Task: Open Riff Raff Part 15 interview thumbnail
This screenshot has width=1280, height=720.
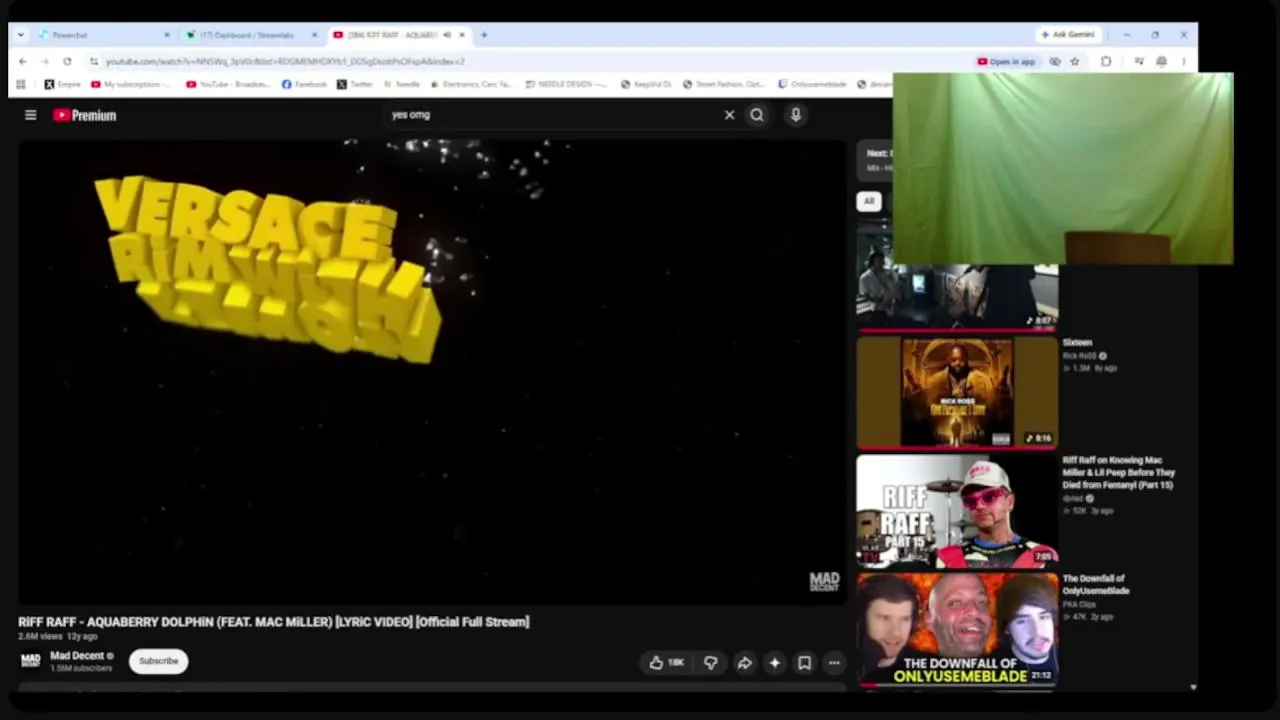Action: [957, 510]
